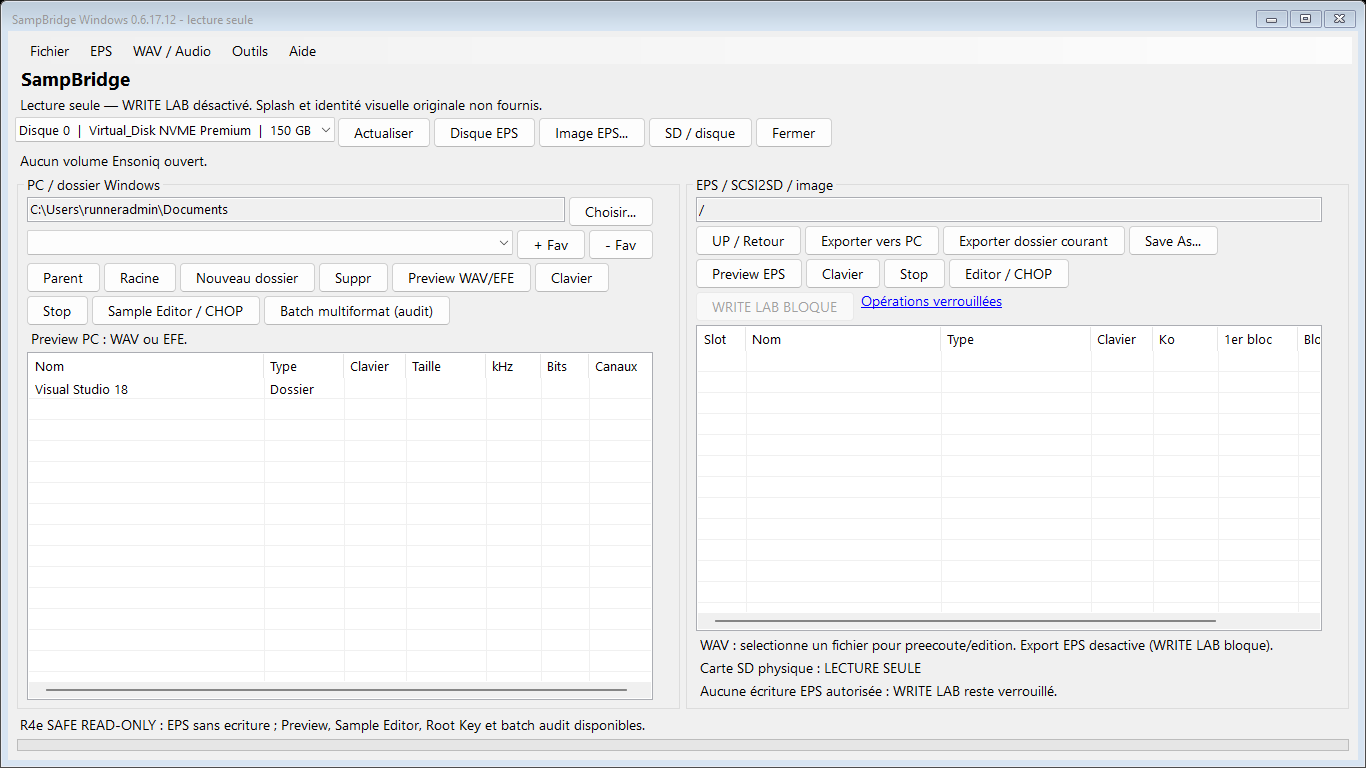
Task: Click the Disque EPS button
Action: click(484, 133)
